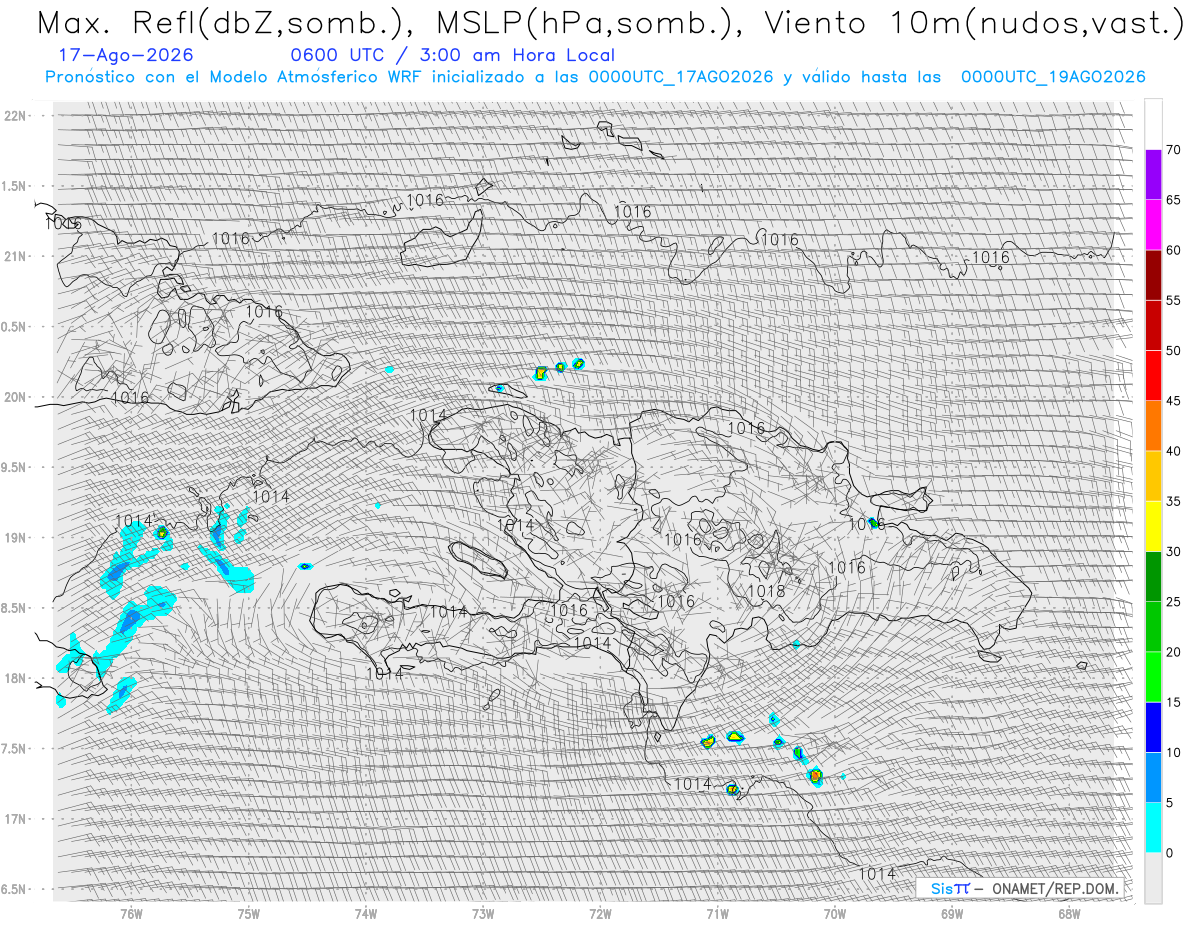Click the '74W' longitude axis label

pyautogui.click(x=366, y=913)
